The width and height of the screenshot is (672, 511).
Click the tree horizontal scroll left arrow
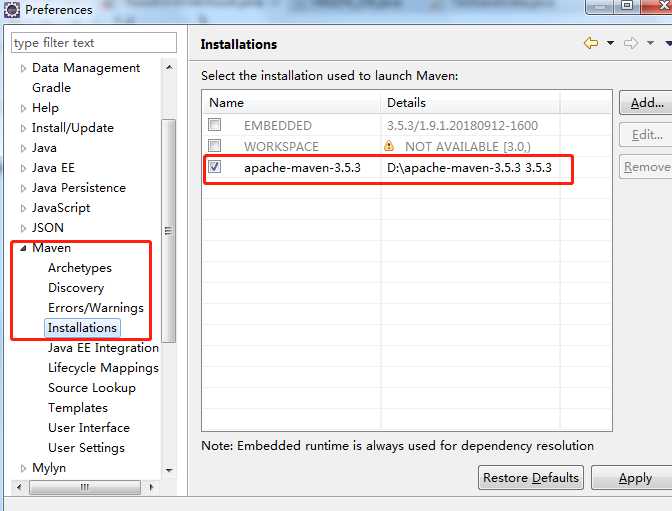tap(19, 487)
